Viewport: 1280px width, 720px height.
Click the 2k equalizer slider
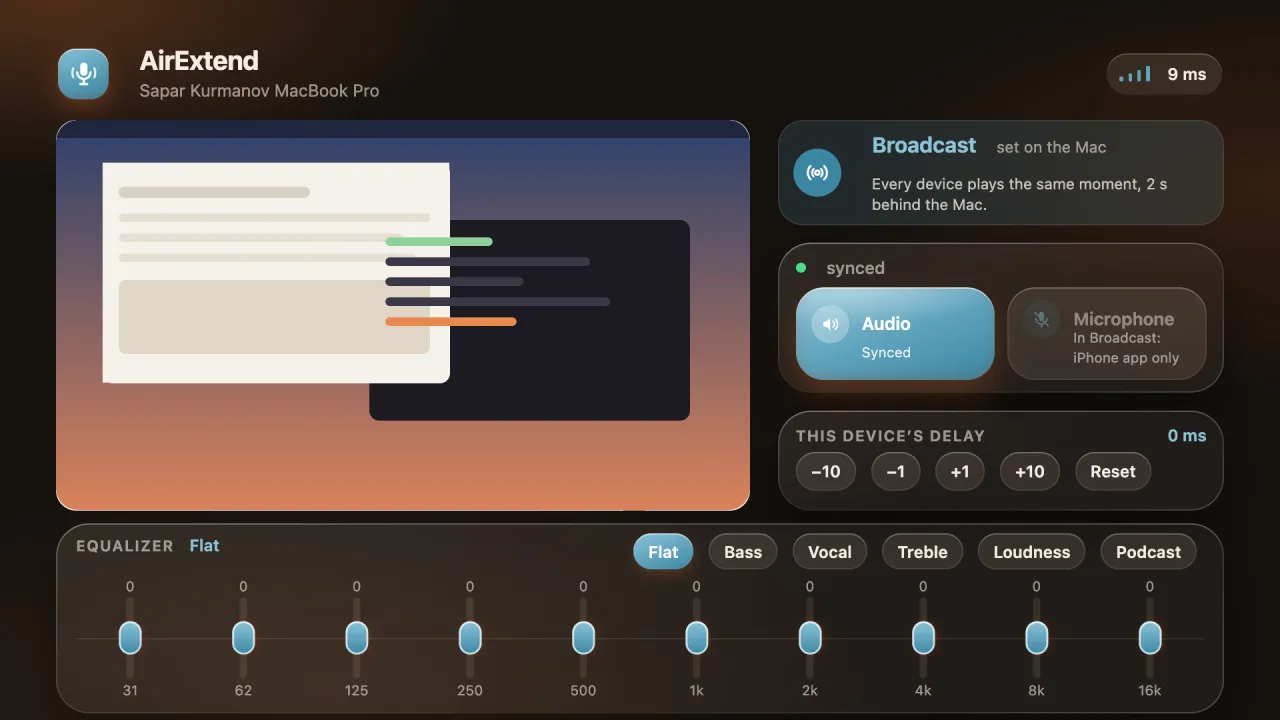(x=810, y=638)
